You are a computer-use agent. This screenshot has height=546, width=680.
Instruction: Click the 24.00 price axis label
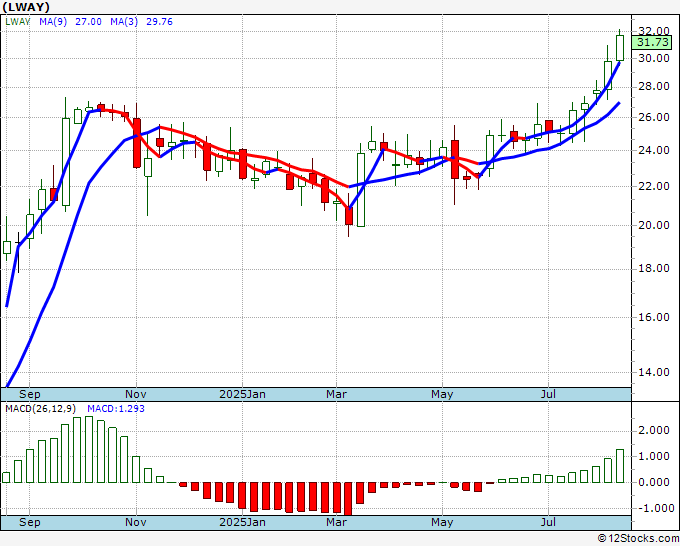[x=654, y=150]
